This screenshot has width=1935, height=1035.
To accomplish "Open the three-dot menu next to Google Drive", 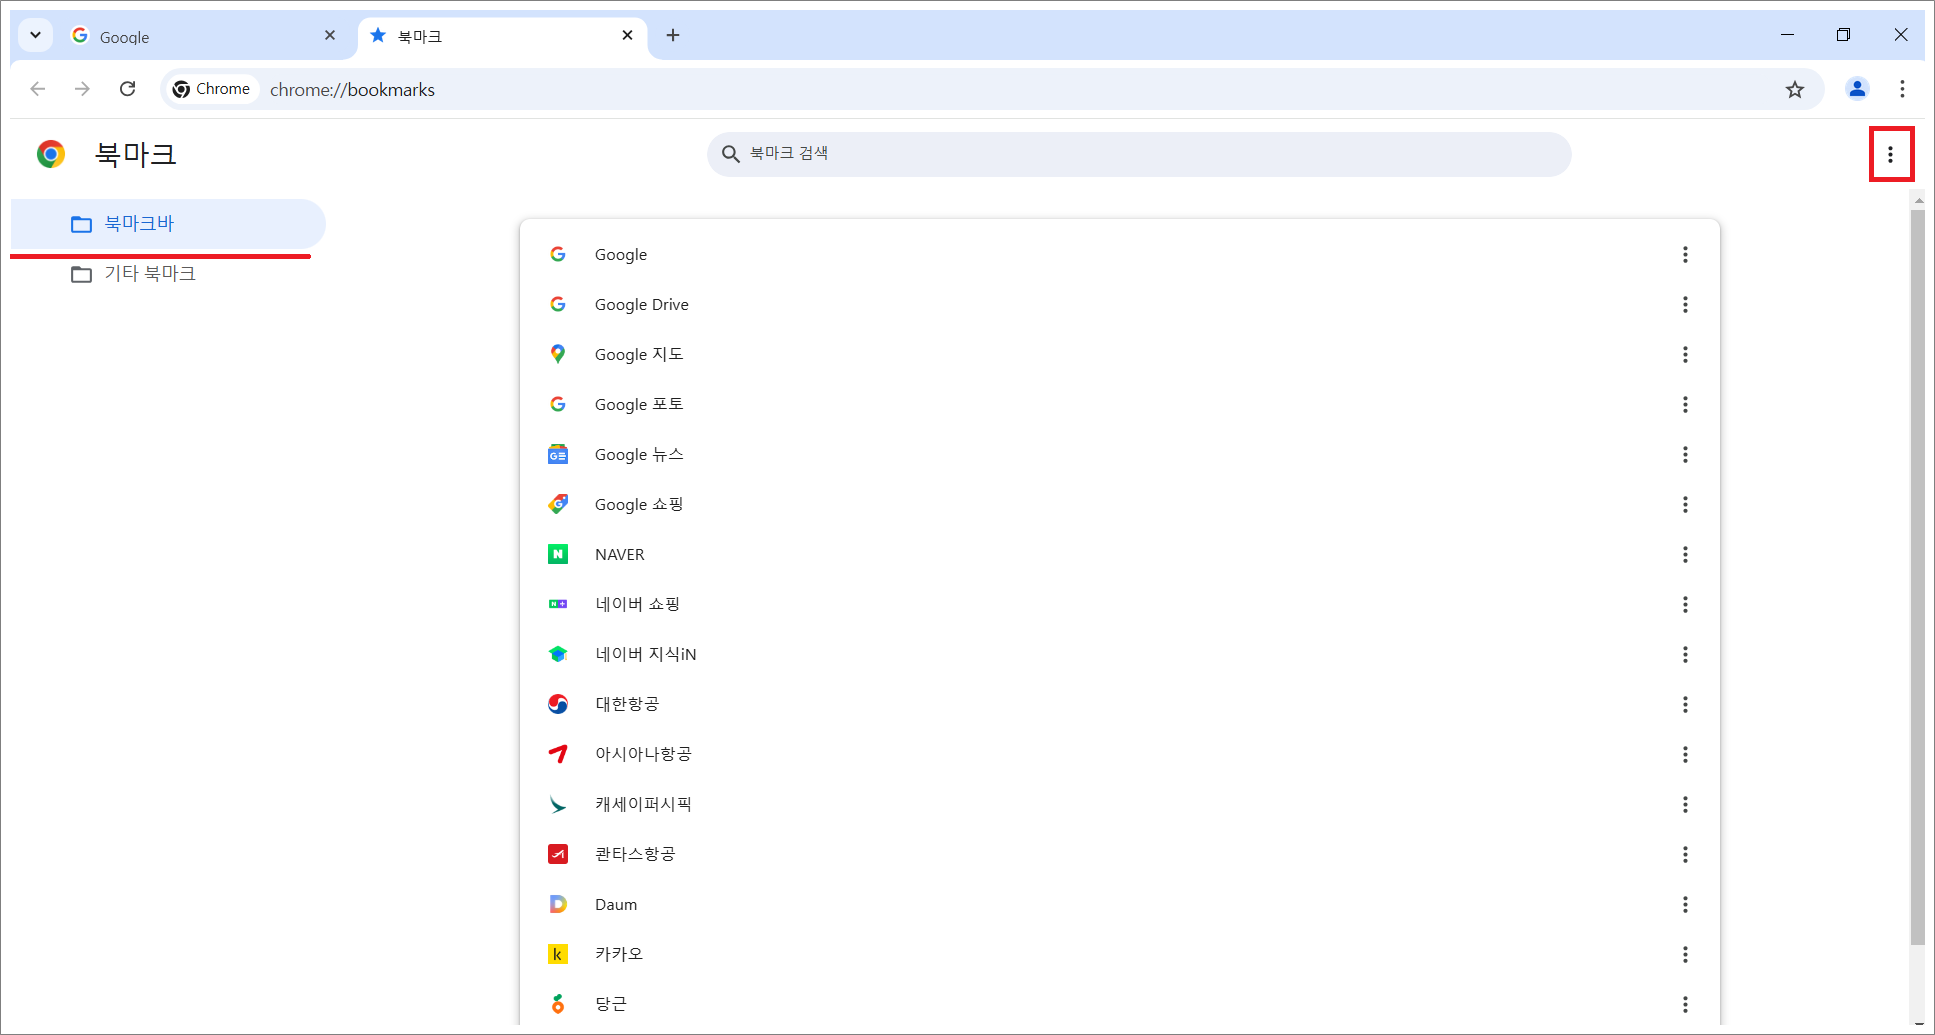I will [1686, 305].
